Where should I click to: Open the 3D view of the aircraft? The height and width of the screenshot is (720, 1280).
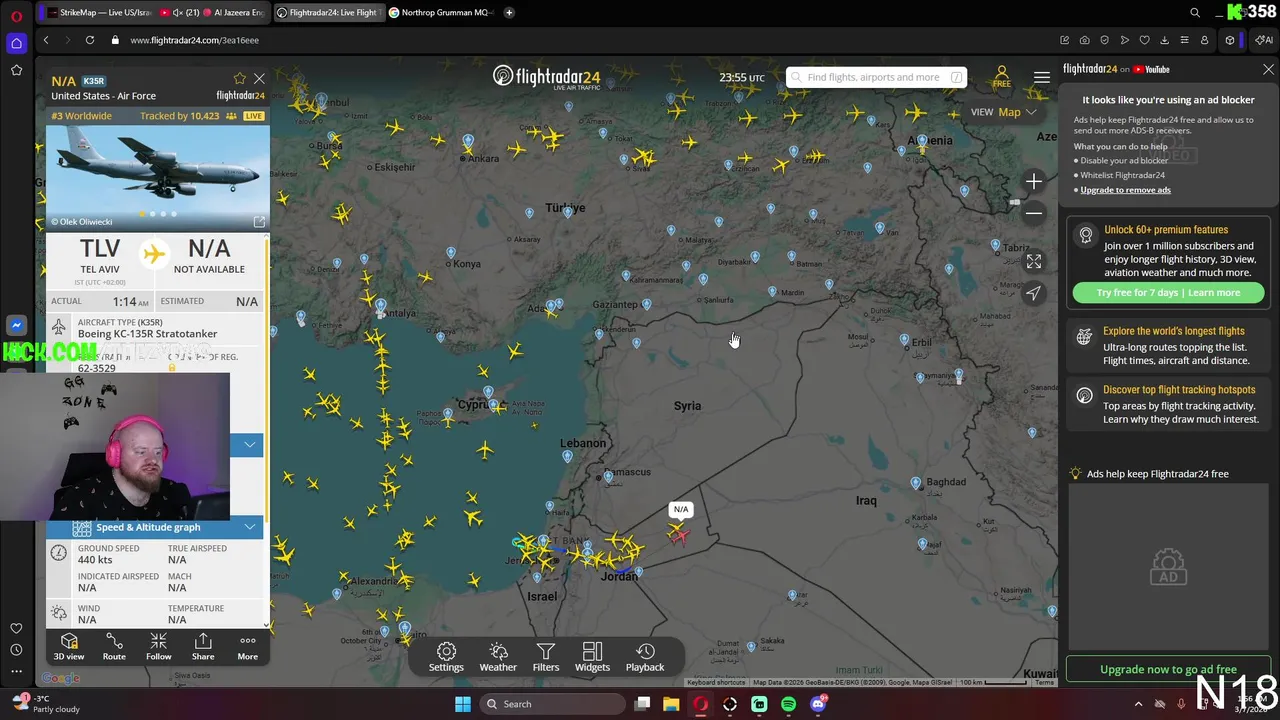(69, 646)
